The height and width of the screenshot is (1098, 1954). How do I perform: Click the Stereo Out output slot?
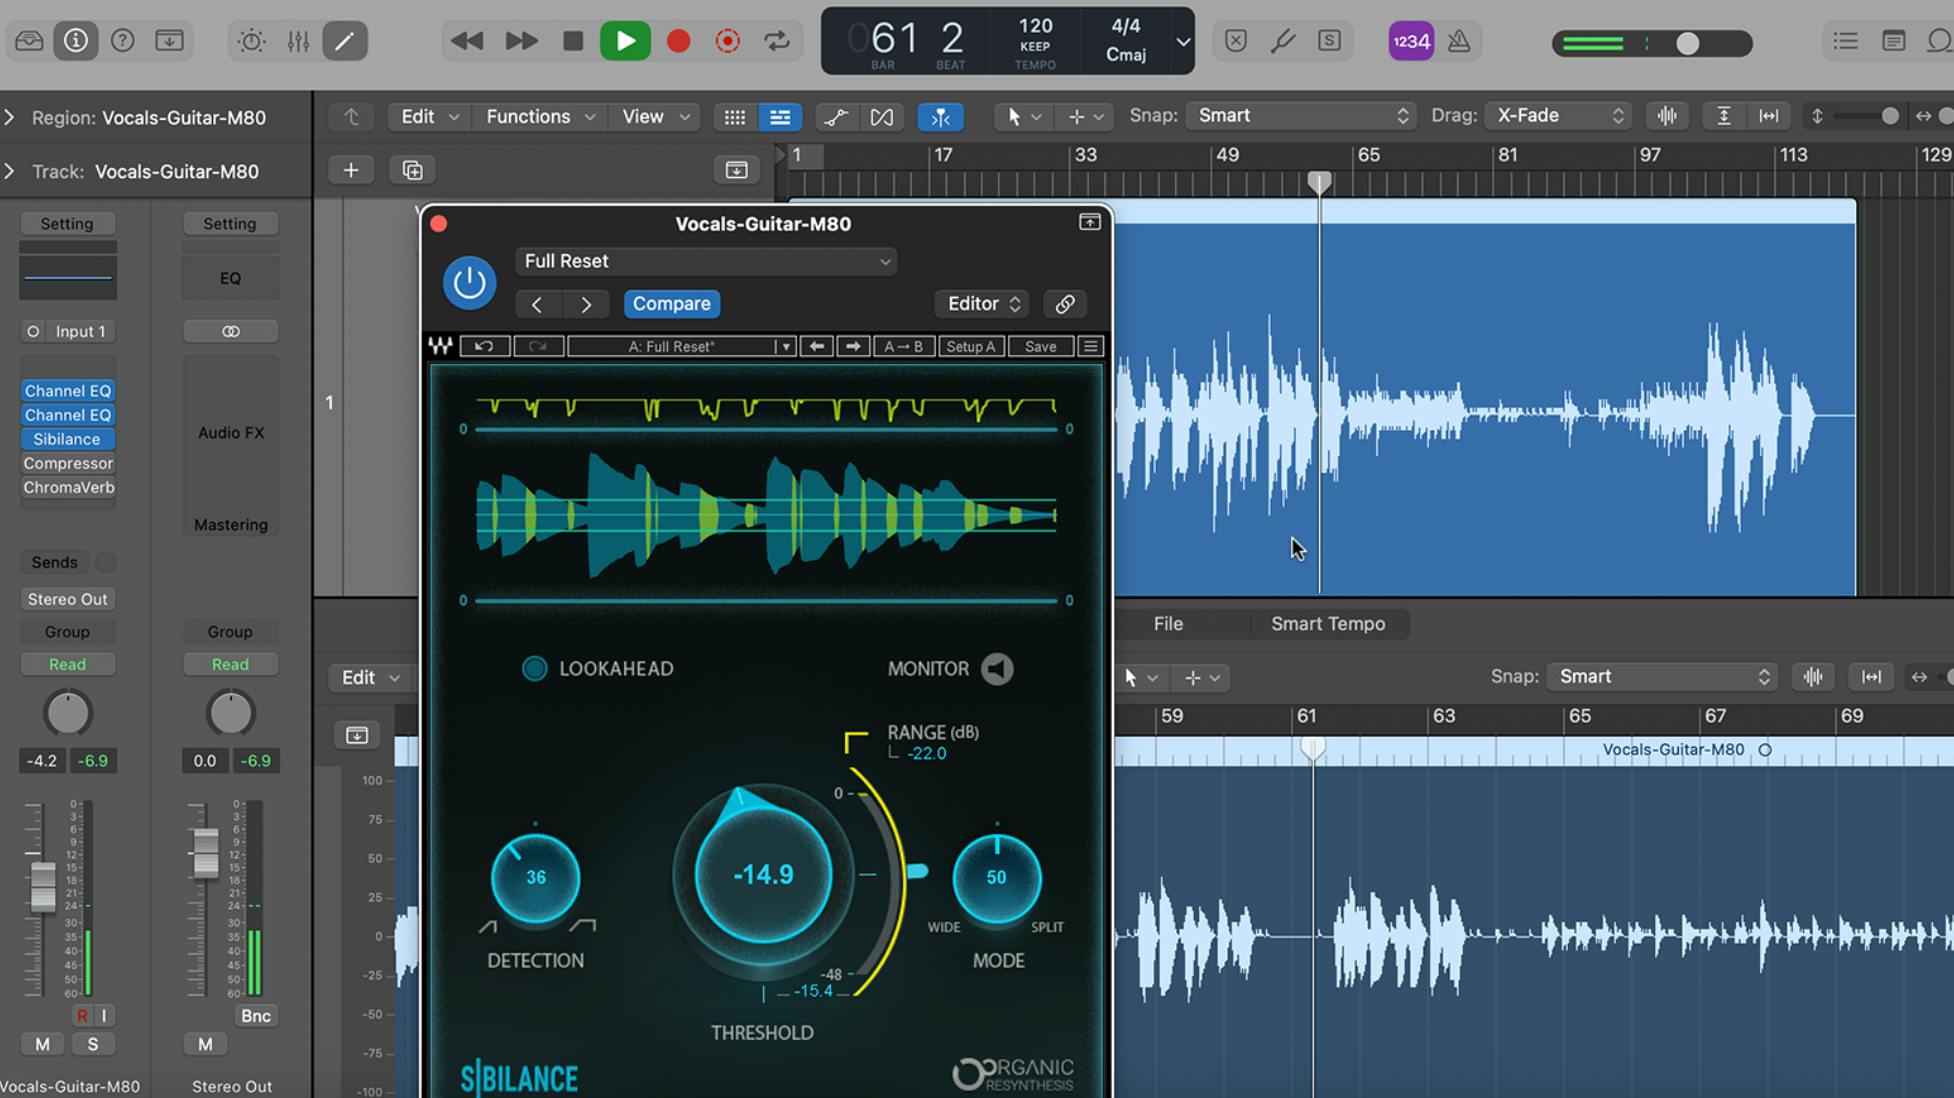coord(67,599)
